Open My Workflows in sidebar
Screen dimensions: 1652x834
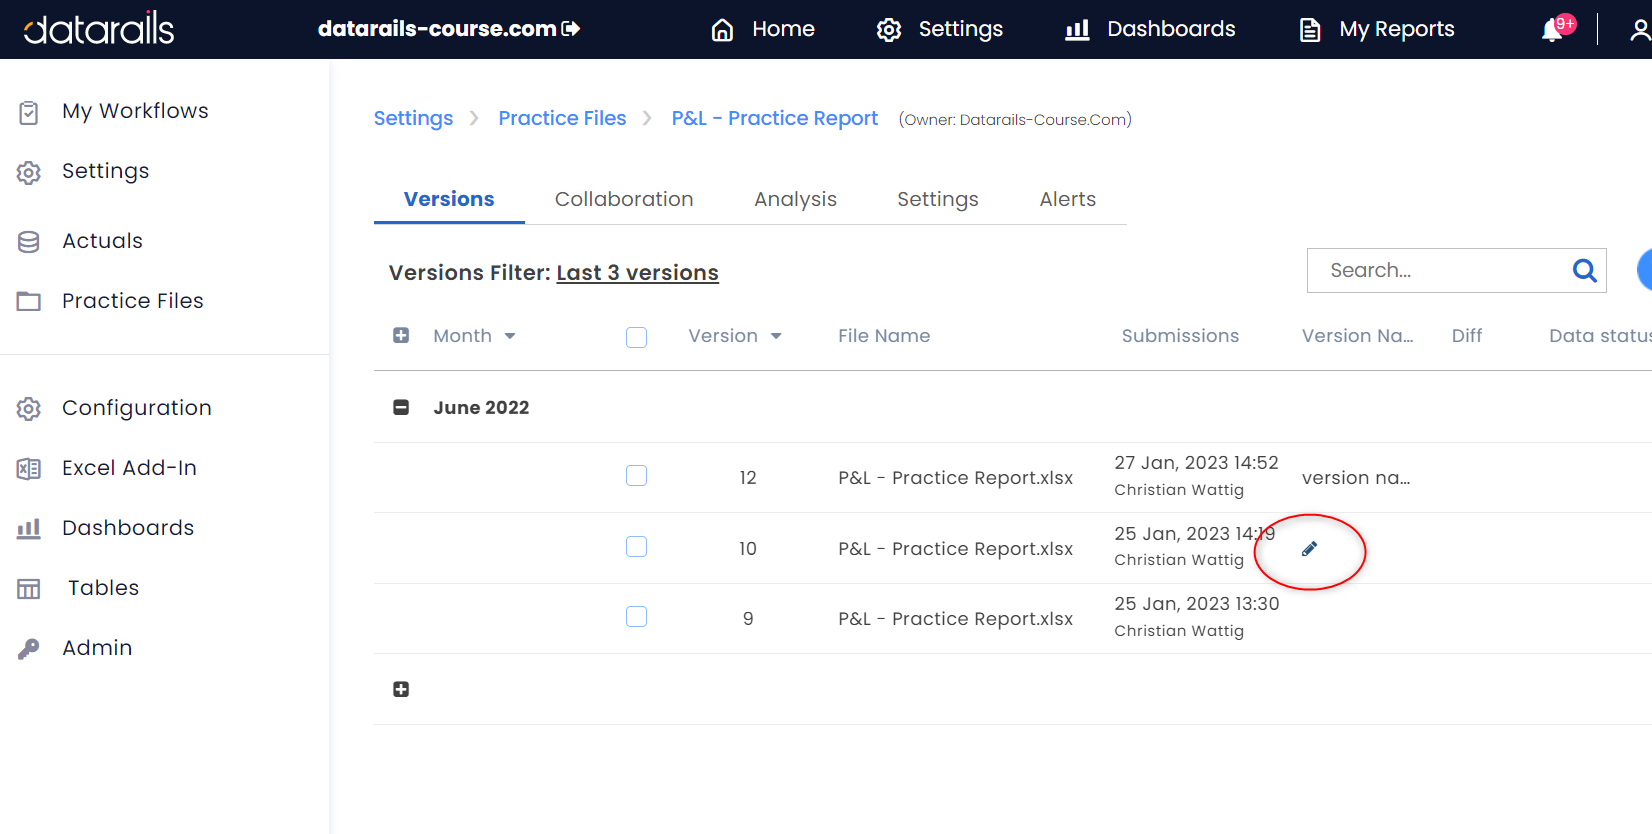click(135, 111)
